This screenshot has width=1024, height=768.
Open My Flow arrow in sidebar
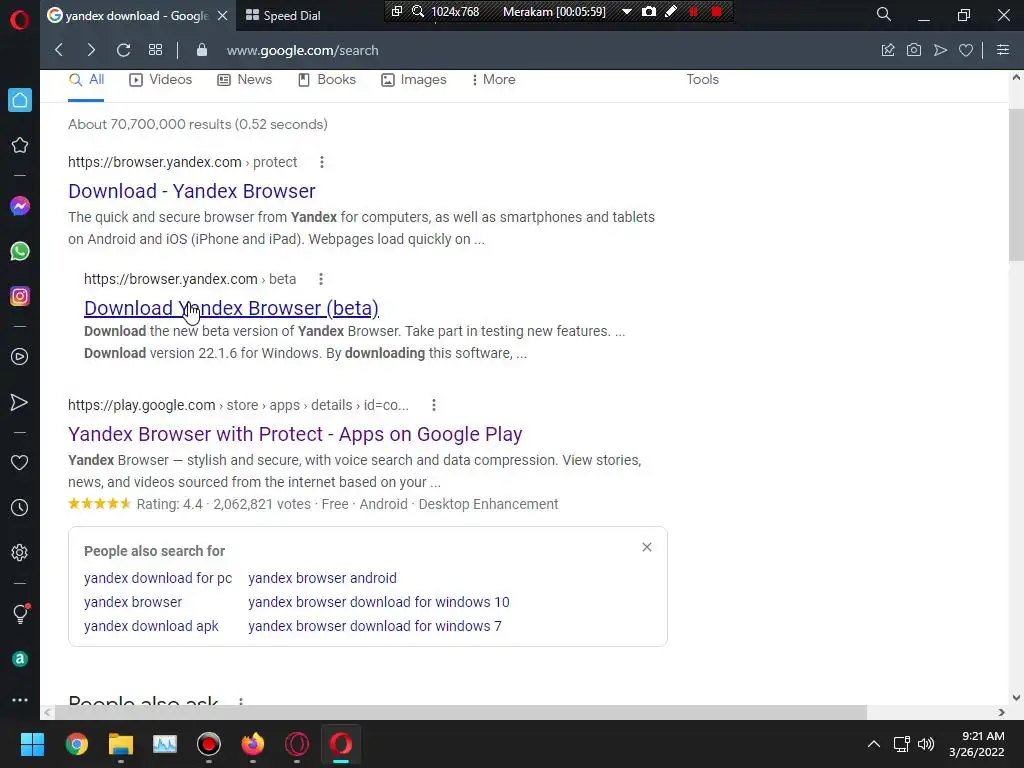point(20,402)
